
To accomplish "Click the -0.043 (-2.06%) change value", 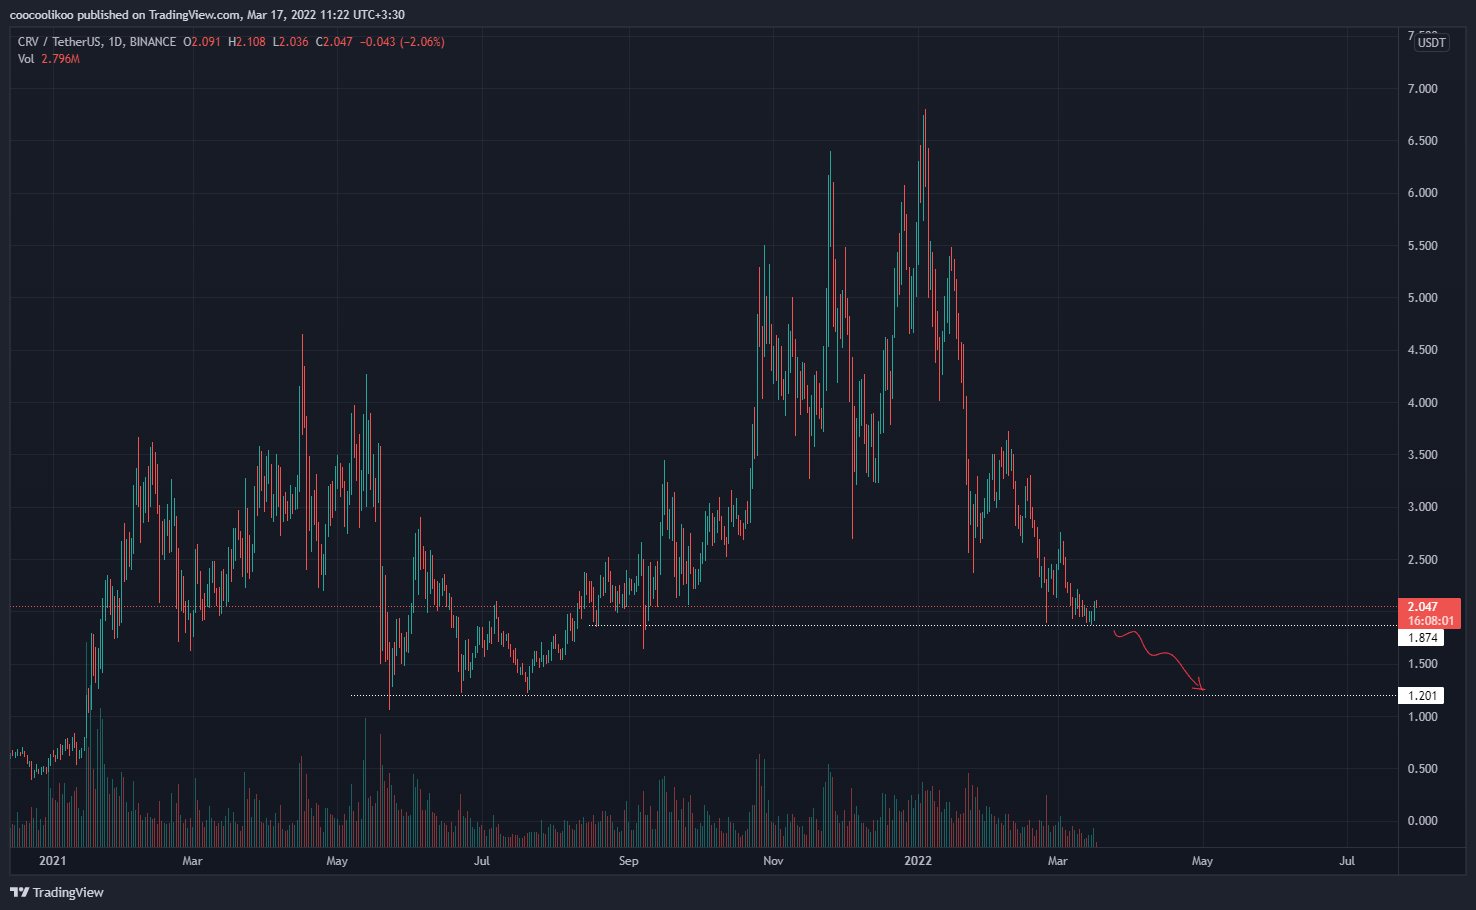I will pos(402,42).
